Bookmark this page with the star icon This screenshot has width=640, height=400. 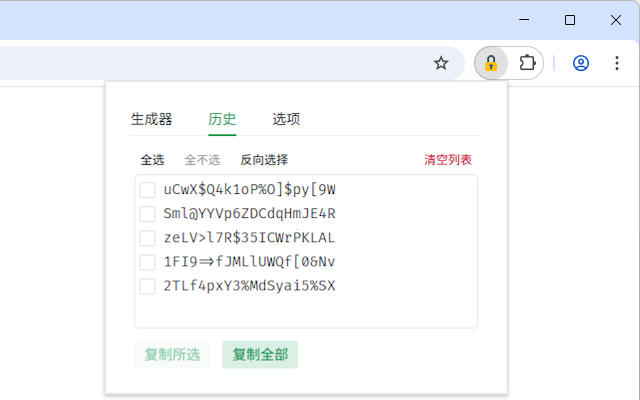click(441, 63)
